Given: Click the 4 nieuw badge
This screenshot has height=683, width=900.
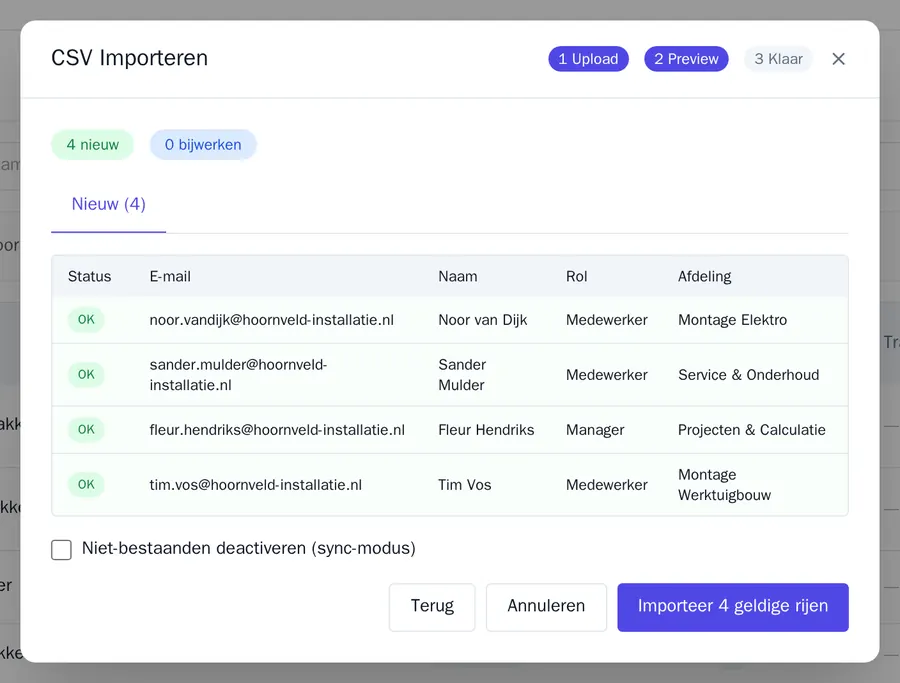Looking at the screenshot, I should click(92, 145).
